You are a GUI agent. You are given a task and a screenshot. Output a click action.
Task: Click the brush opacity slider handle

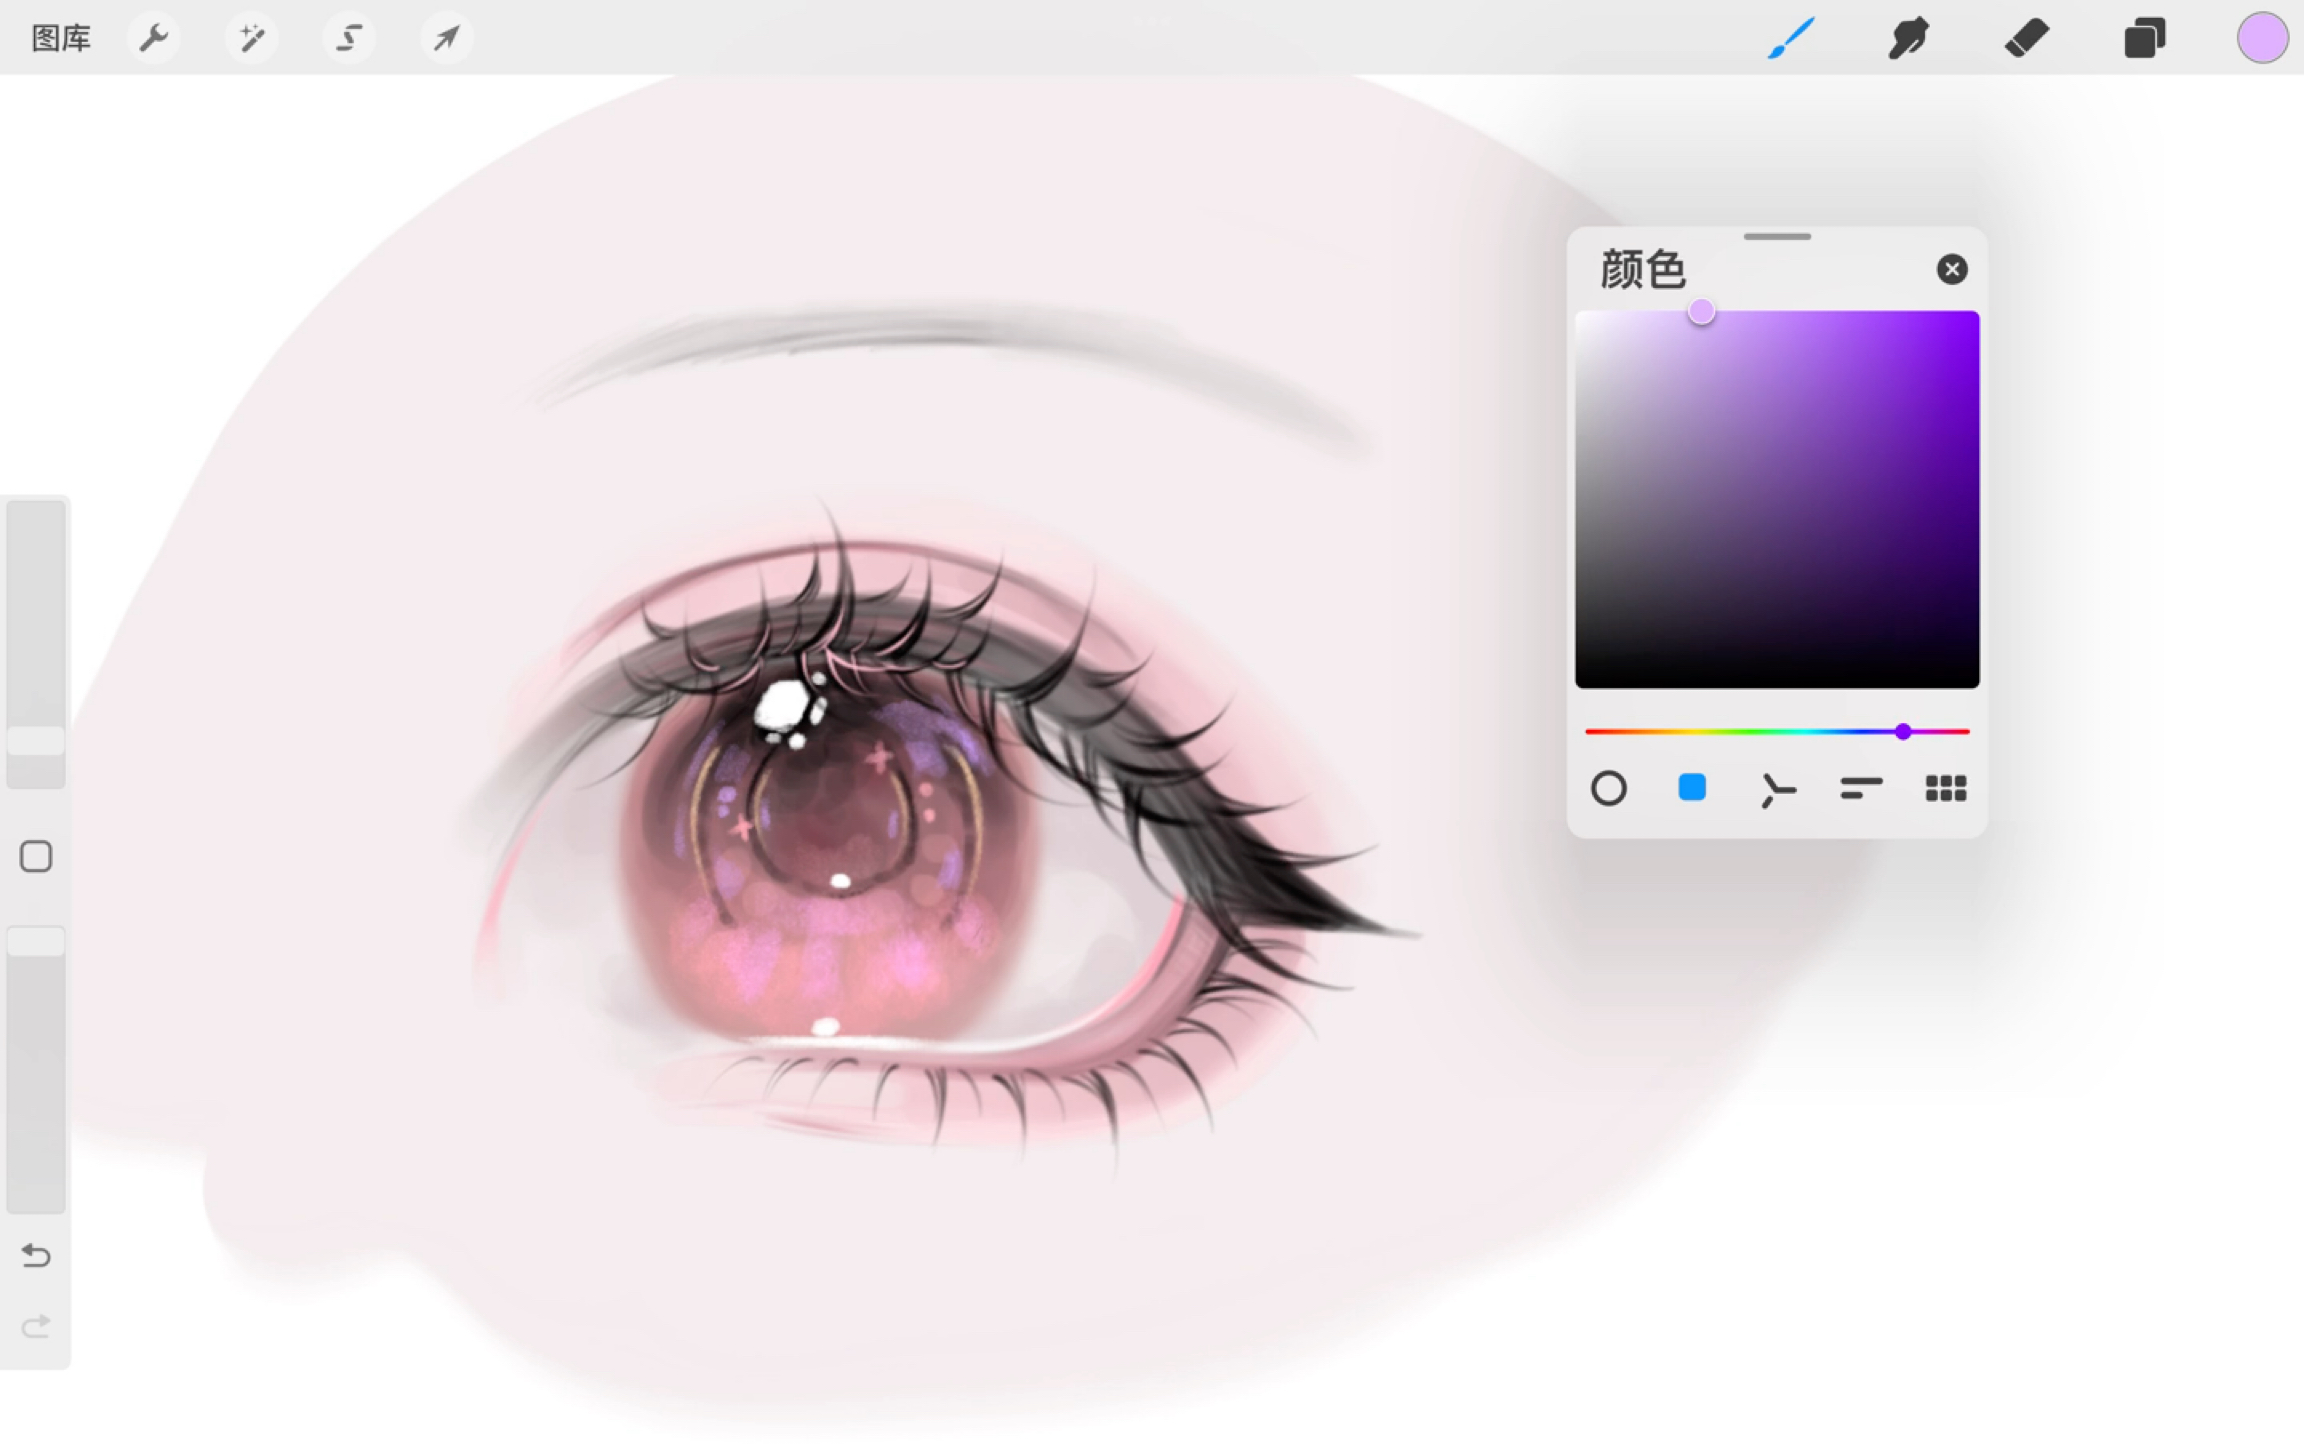pos(36,942)
